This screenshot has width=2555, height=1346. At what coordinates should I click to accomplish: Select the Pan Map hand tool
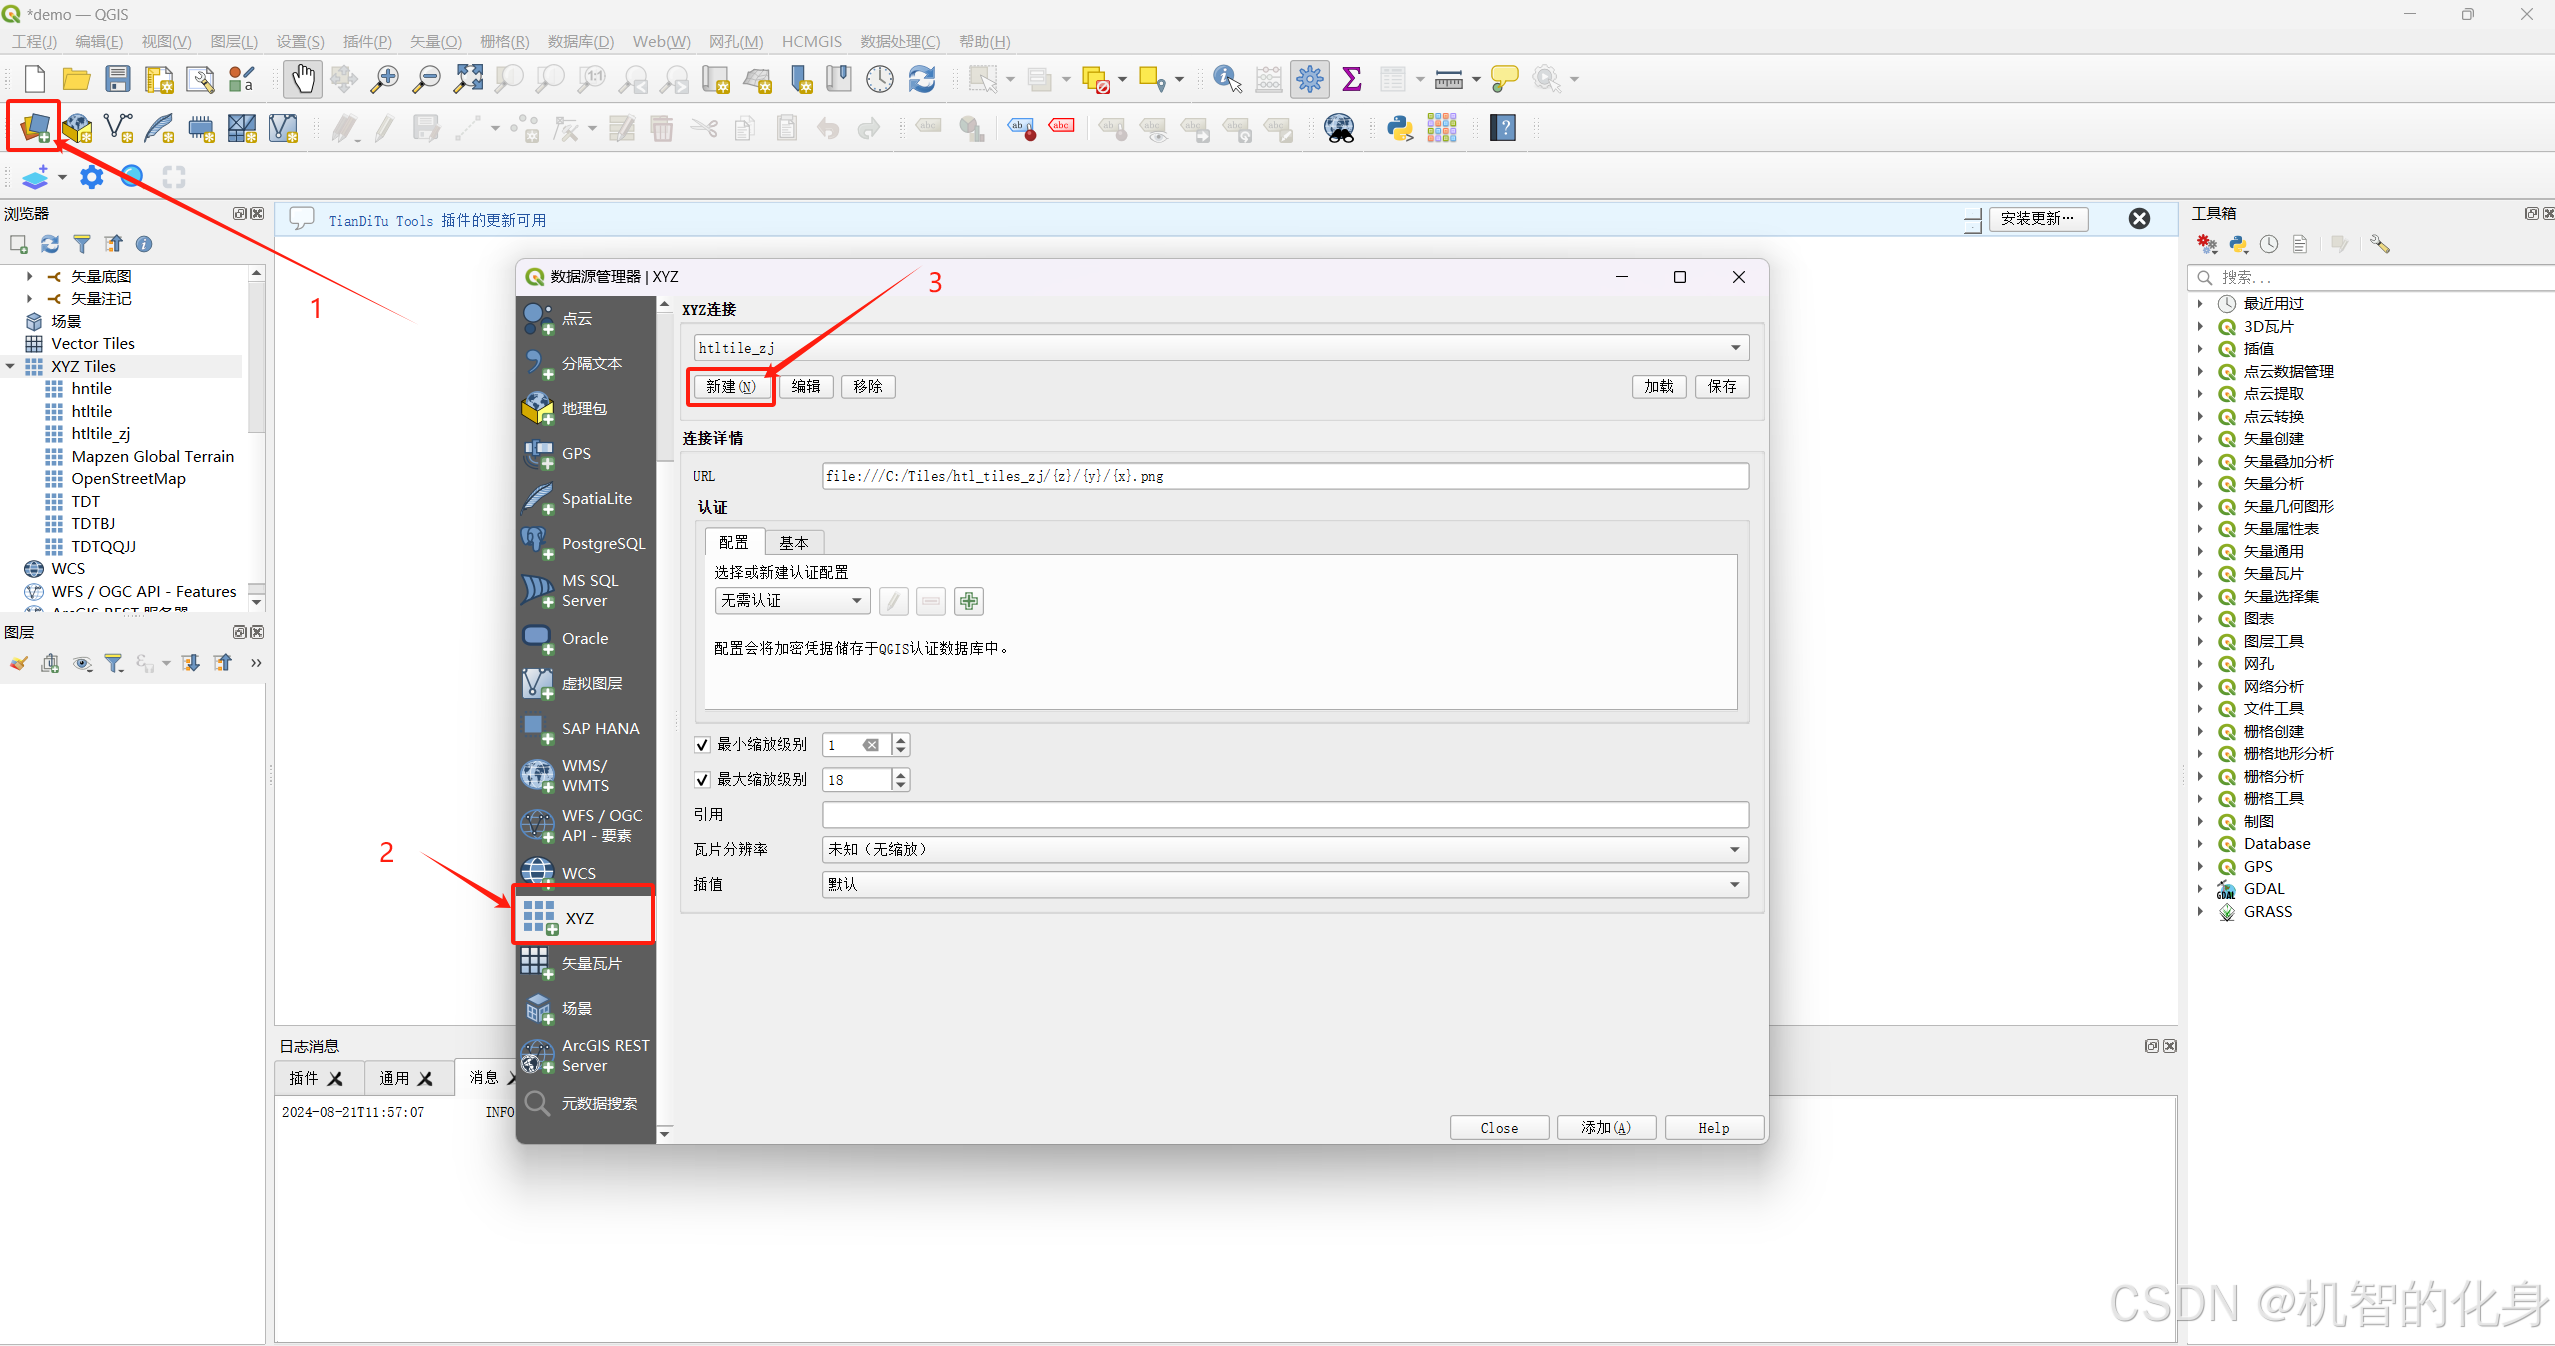point(302,79)
